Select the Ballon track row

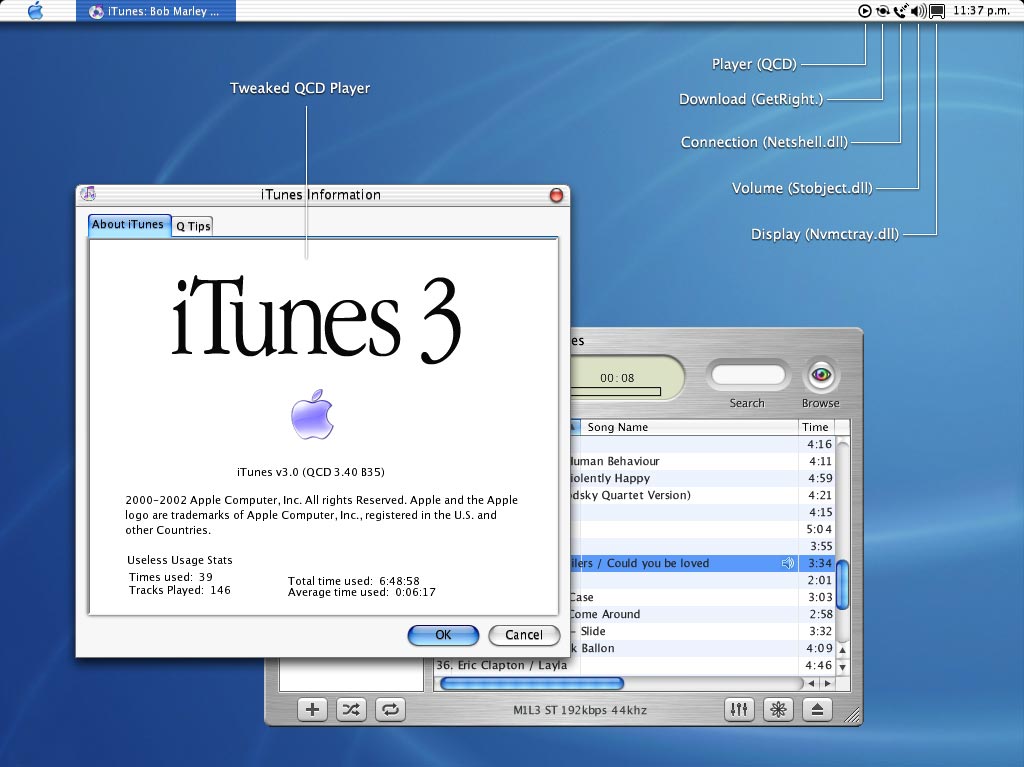tap(703, 648)
